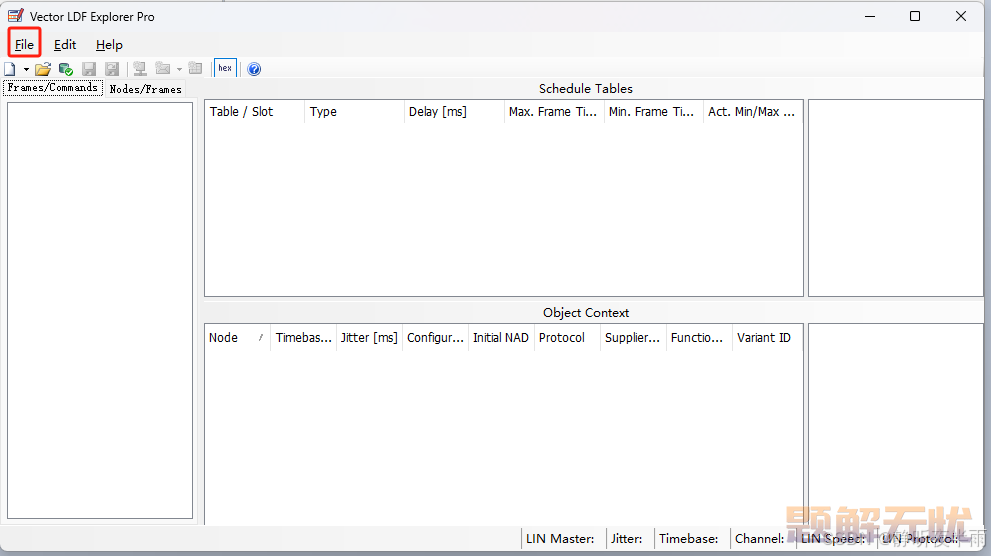991x556 pixels.
Task: Close the LDF Explorer window
Action: point(961,16)
